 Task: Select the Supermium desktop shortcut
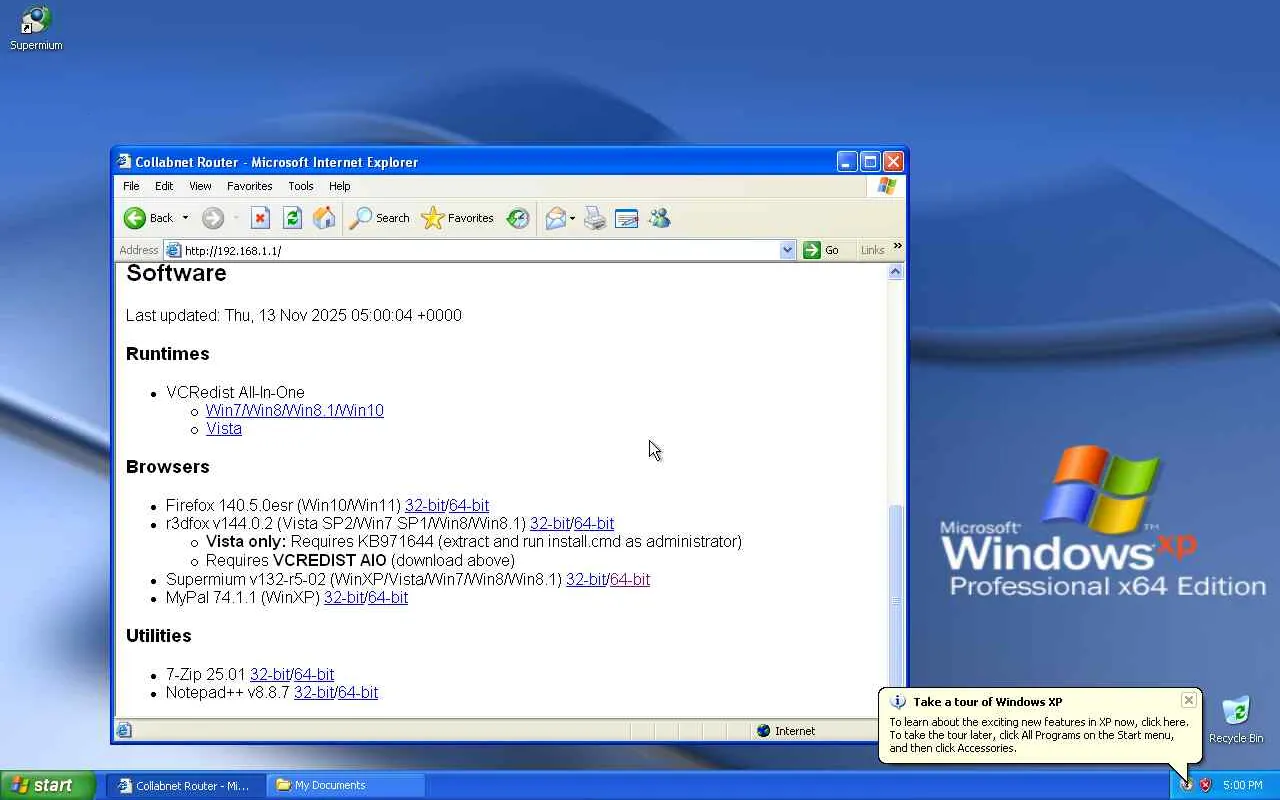(x=36, y=28)
